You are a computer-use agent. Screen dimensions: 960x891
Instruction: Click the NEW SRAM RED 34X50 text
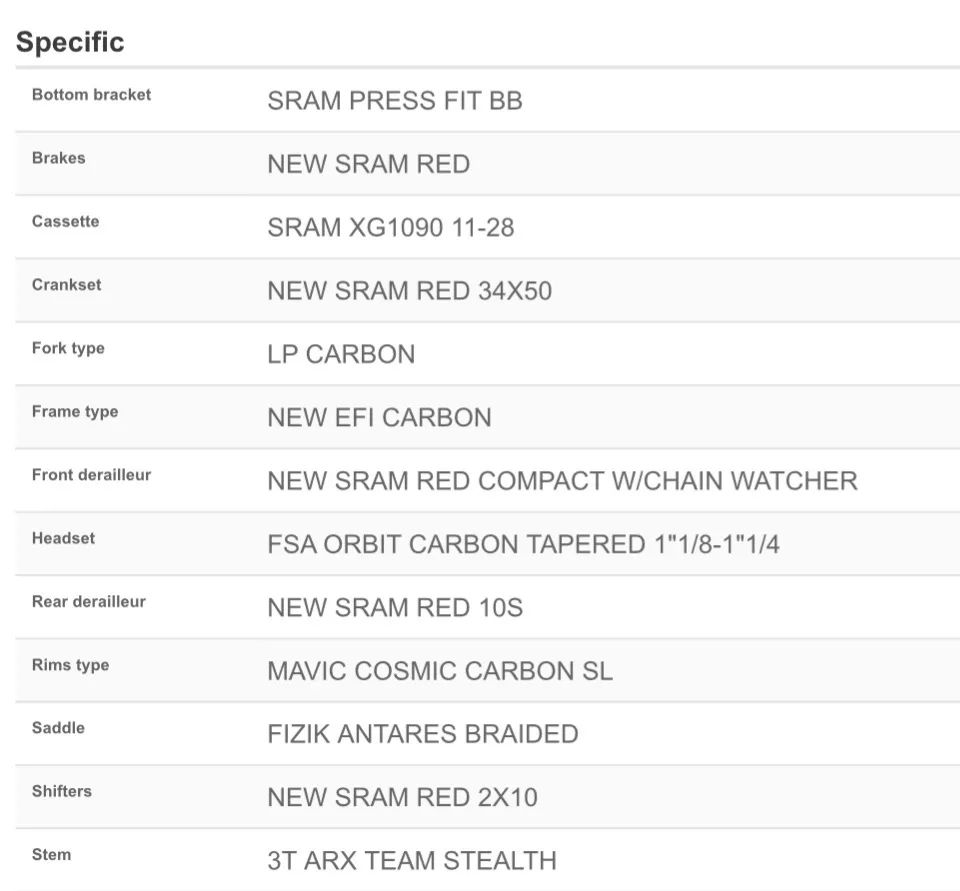[409, 291]
